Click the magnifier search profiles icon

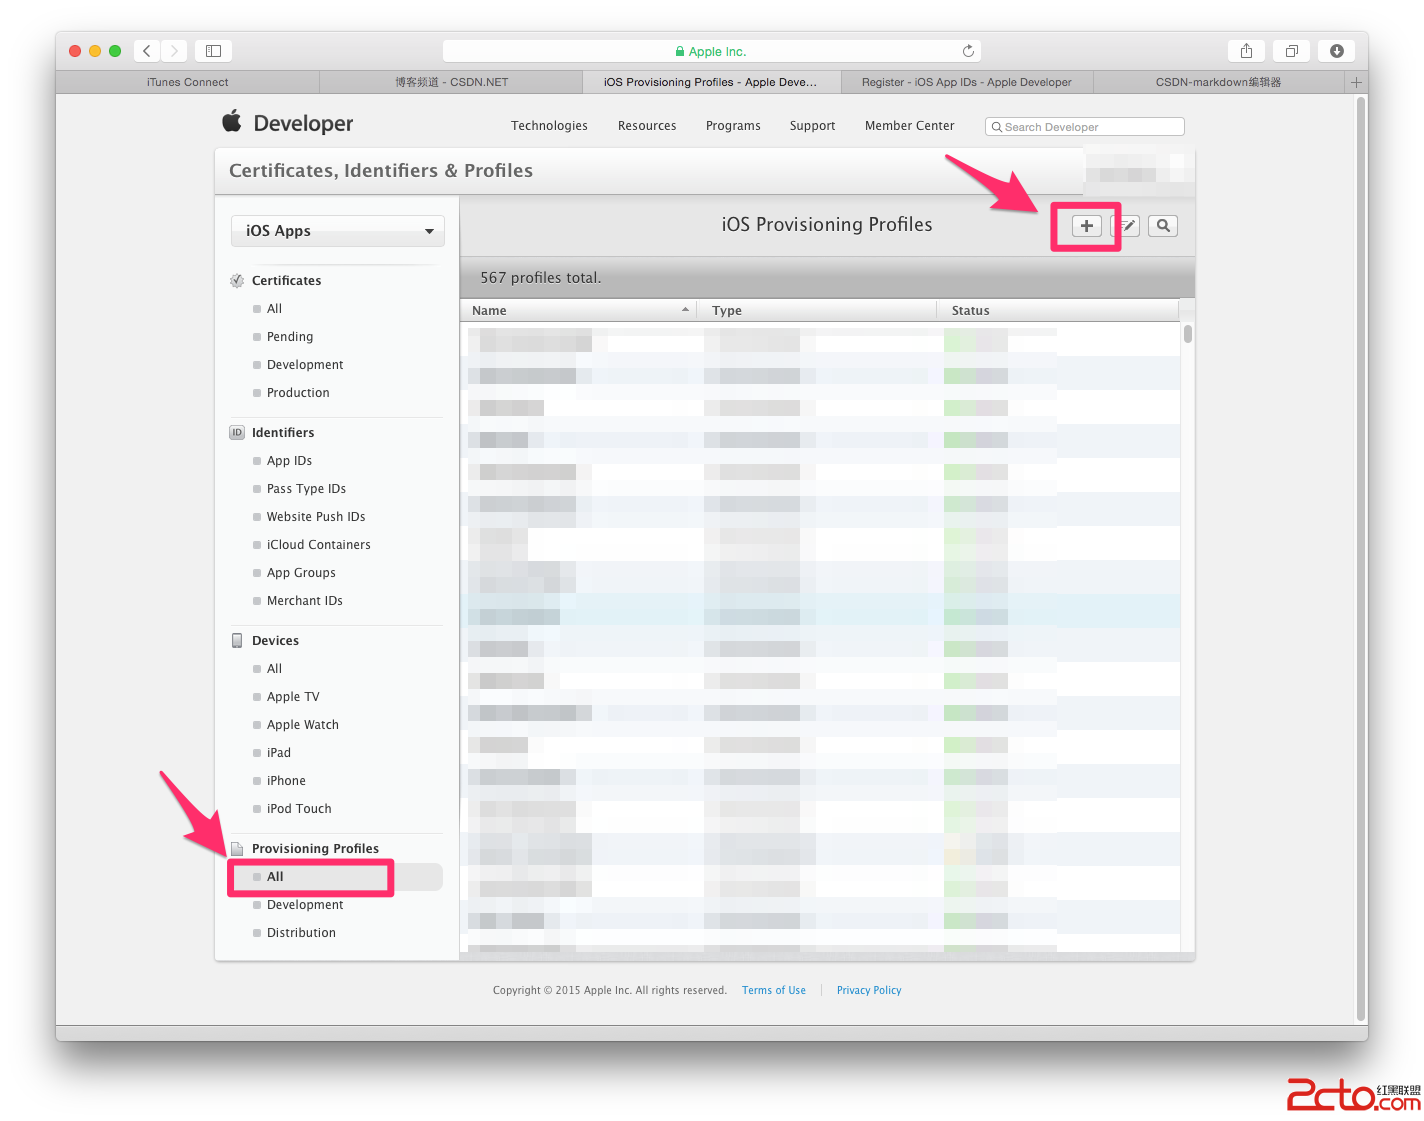coord(1163,226)
